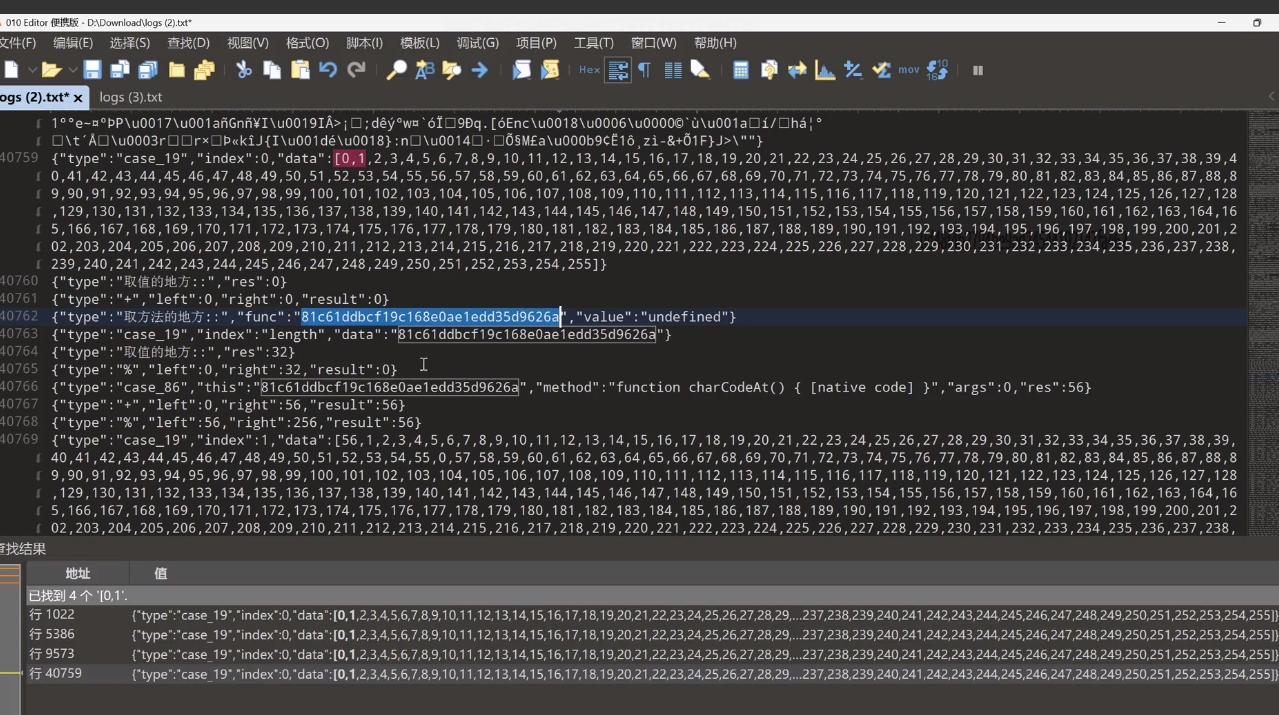Click the pause icon in toolbar
1279x715 pixels.
(978, 70)
